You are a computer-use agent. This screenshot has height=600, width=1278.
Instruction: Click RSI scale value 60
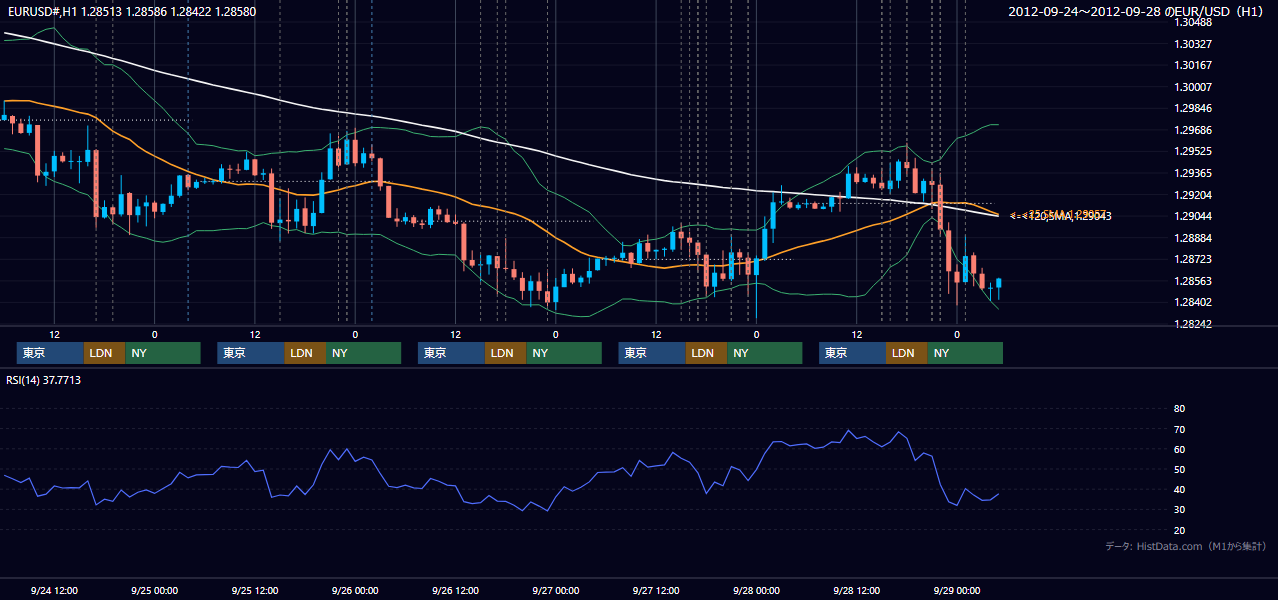(x=1179, y=449)
